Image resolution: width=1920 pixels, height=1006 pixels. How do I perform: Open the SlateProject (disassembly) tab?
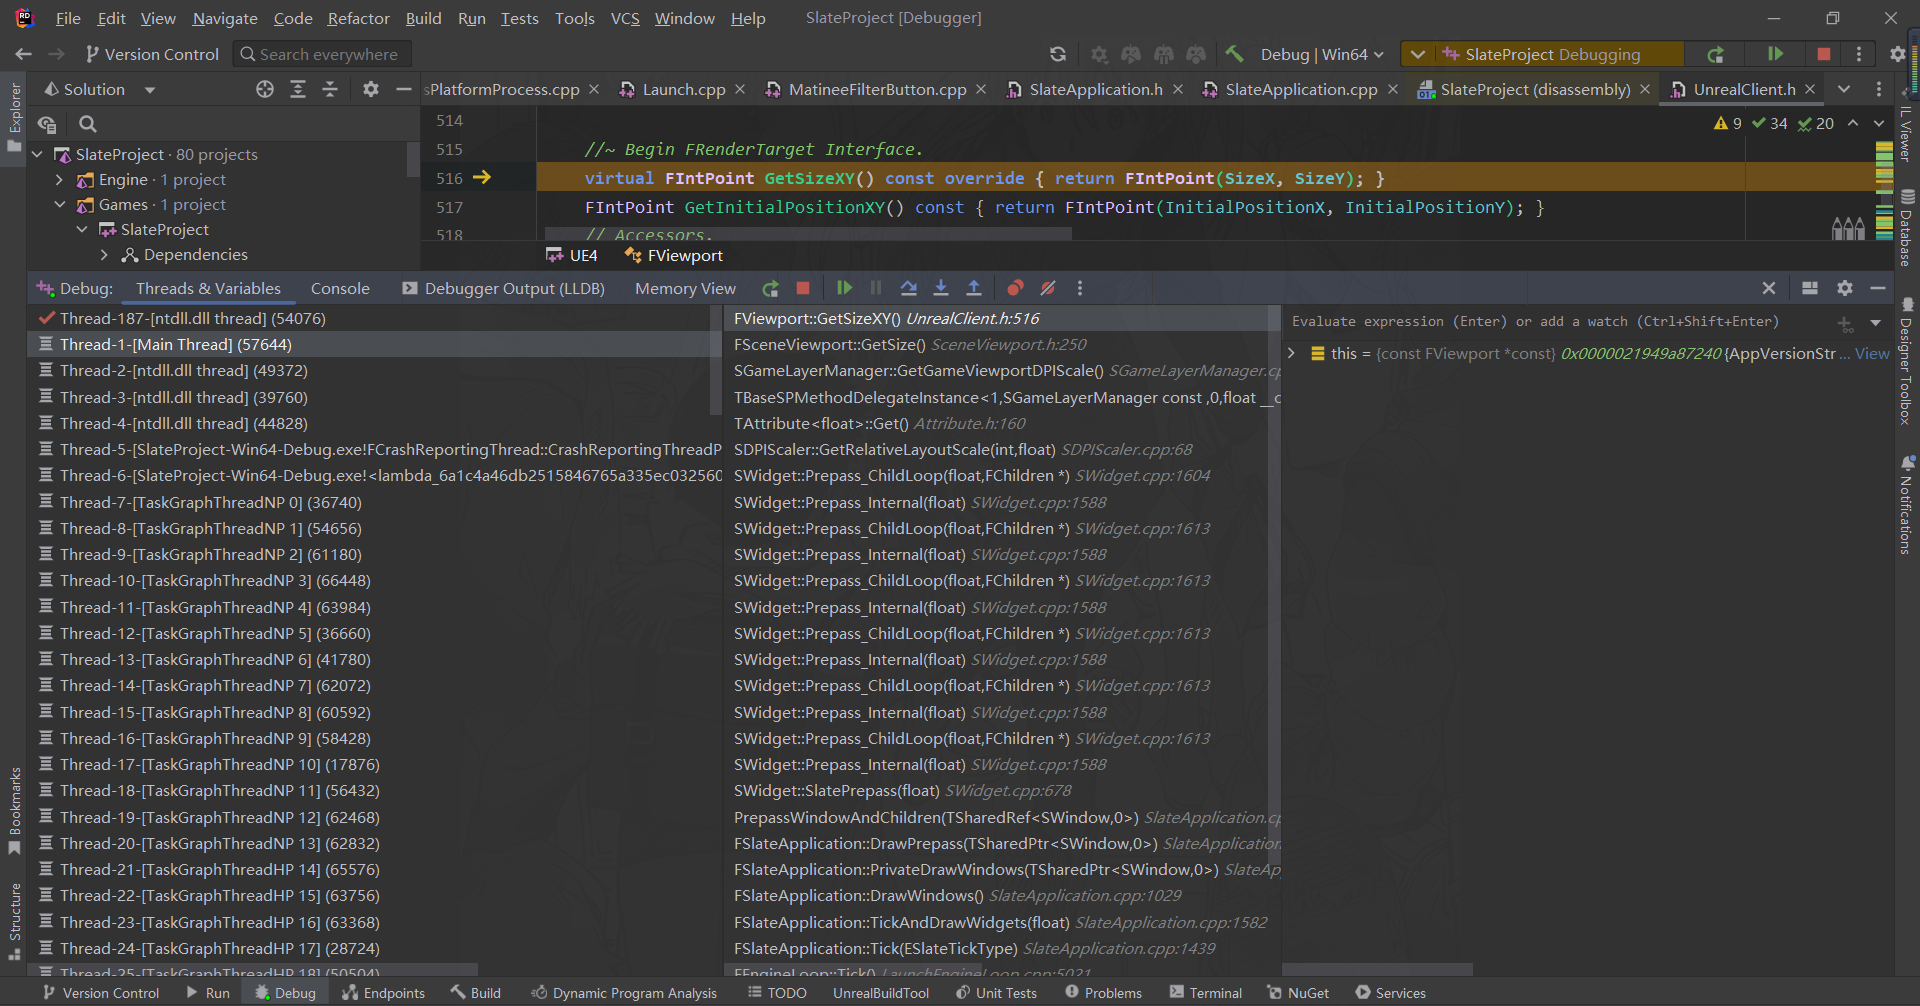coord(1535,89)
